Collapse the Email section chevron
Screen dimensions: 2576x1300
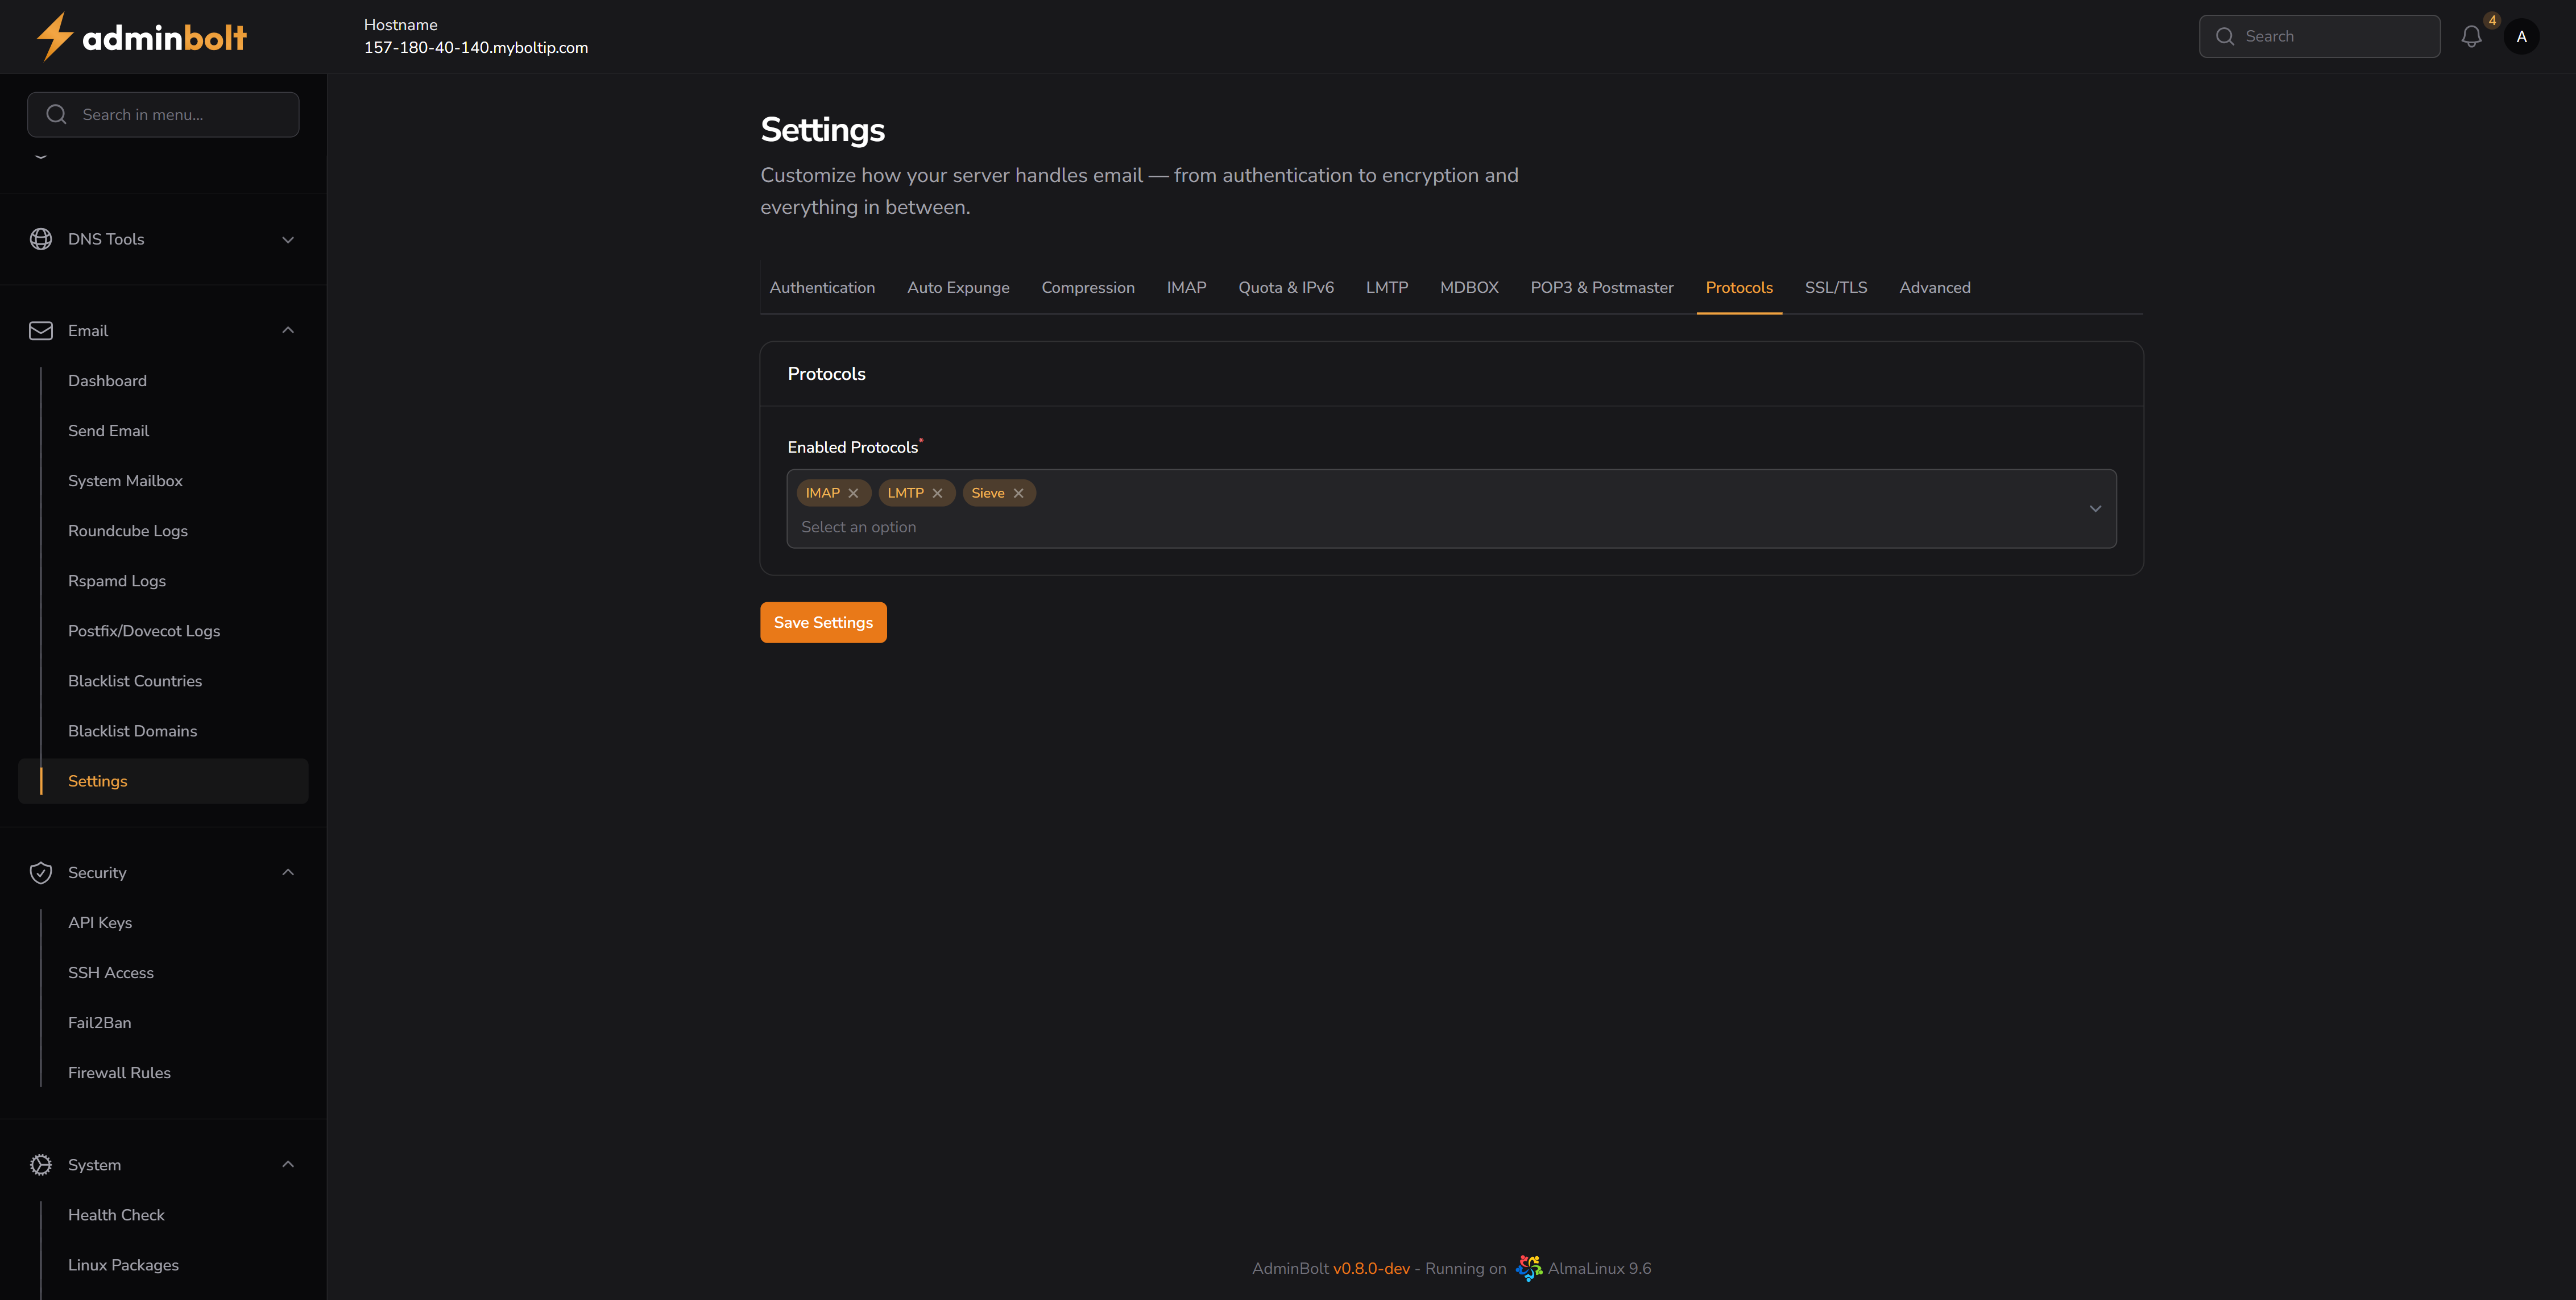(288, 331)
